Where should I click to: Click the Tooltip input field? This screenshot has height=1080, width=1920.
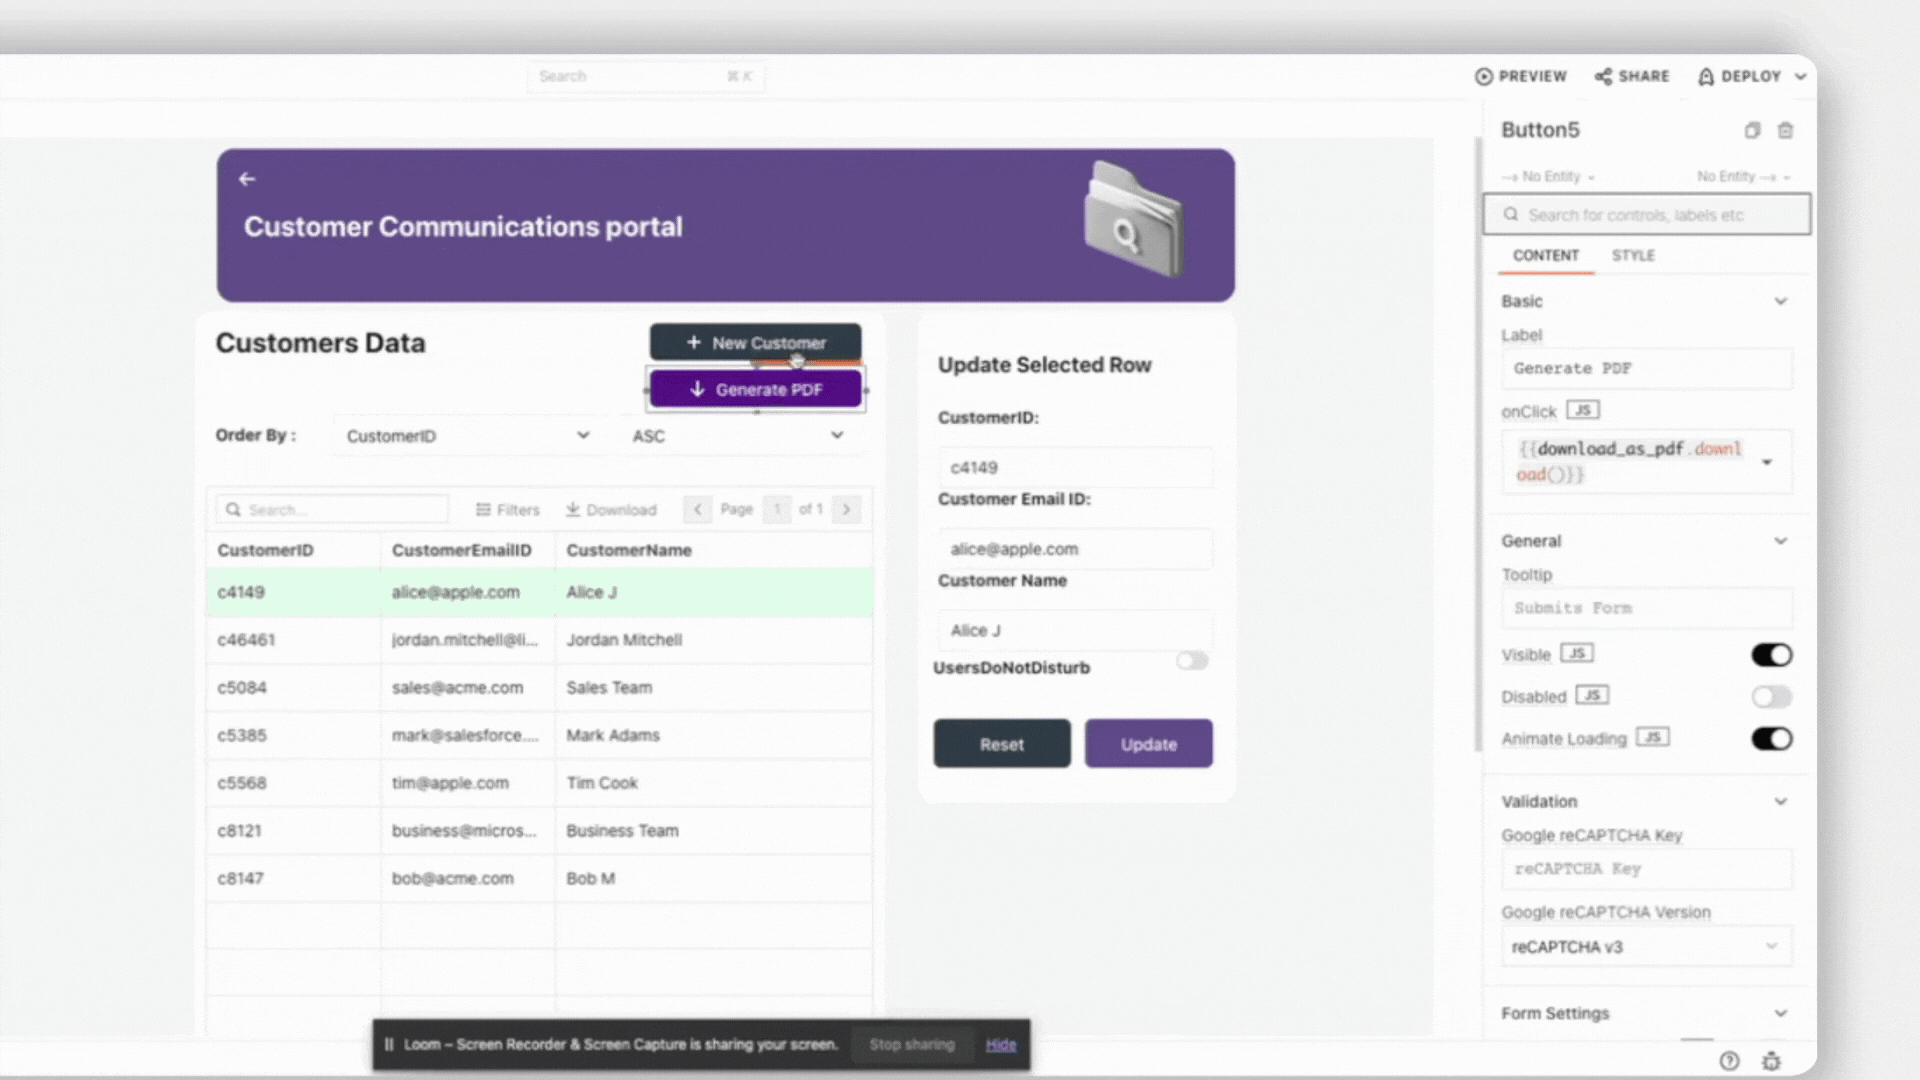[1645, 608]
